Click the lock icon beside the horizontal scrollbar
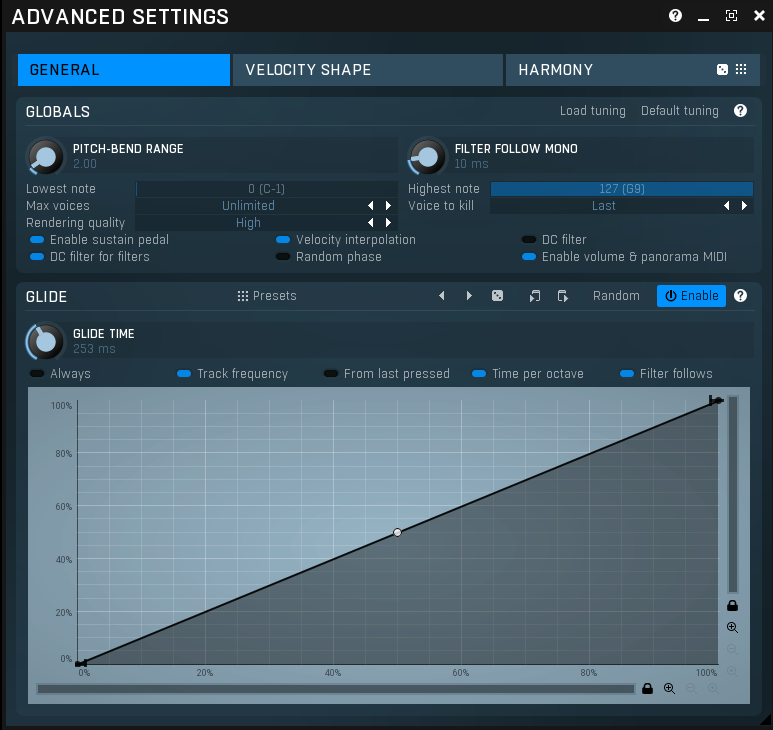The width and height of the screenshot is (773, 730). tap(648, 689)
